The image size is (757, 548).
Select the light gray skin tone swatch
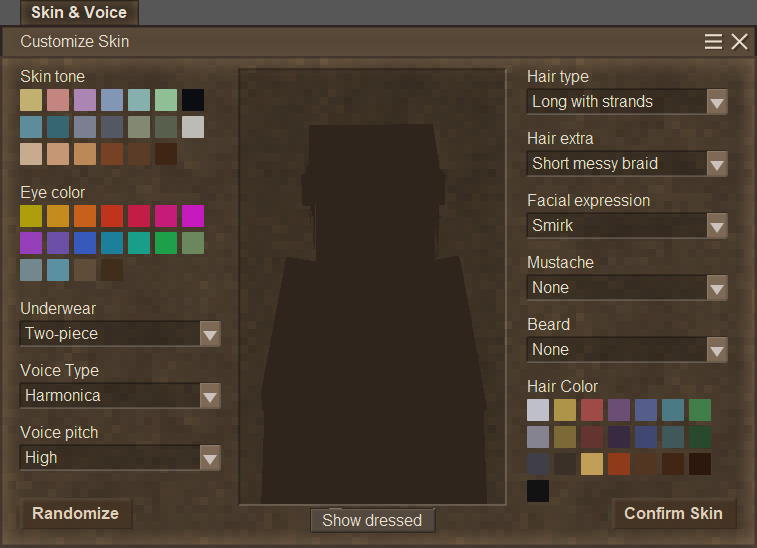(193, 127)
